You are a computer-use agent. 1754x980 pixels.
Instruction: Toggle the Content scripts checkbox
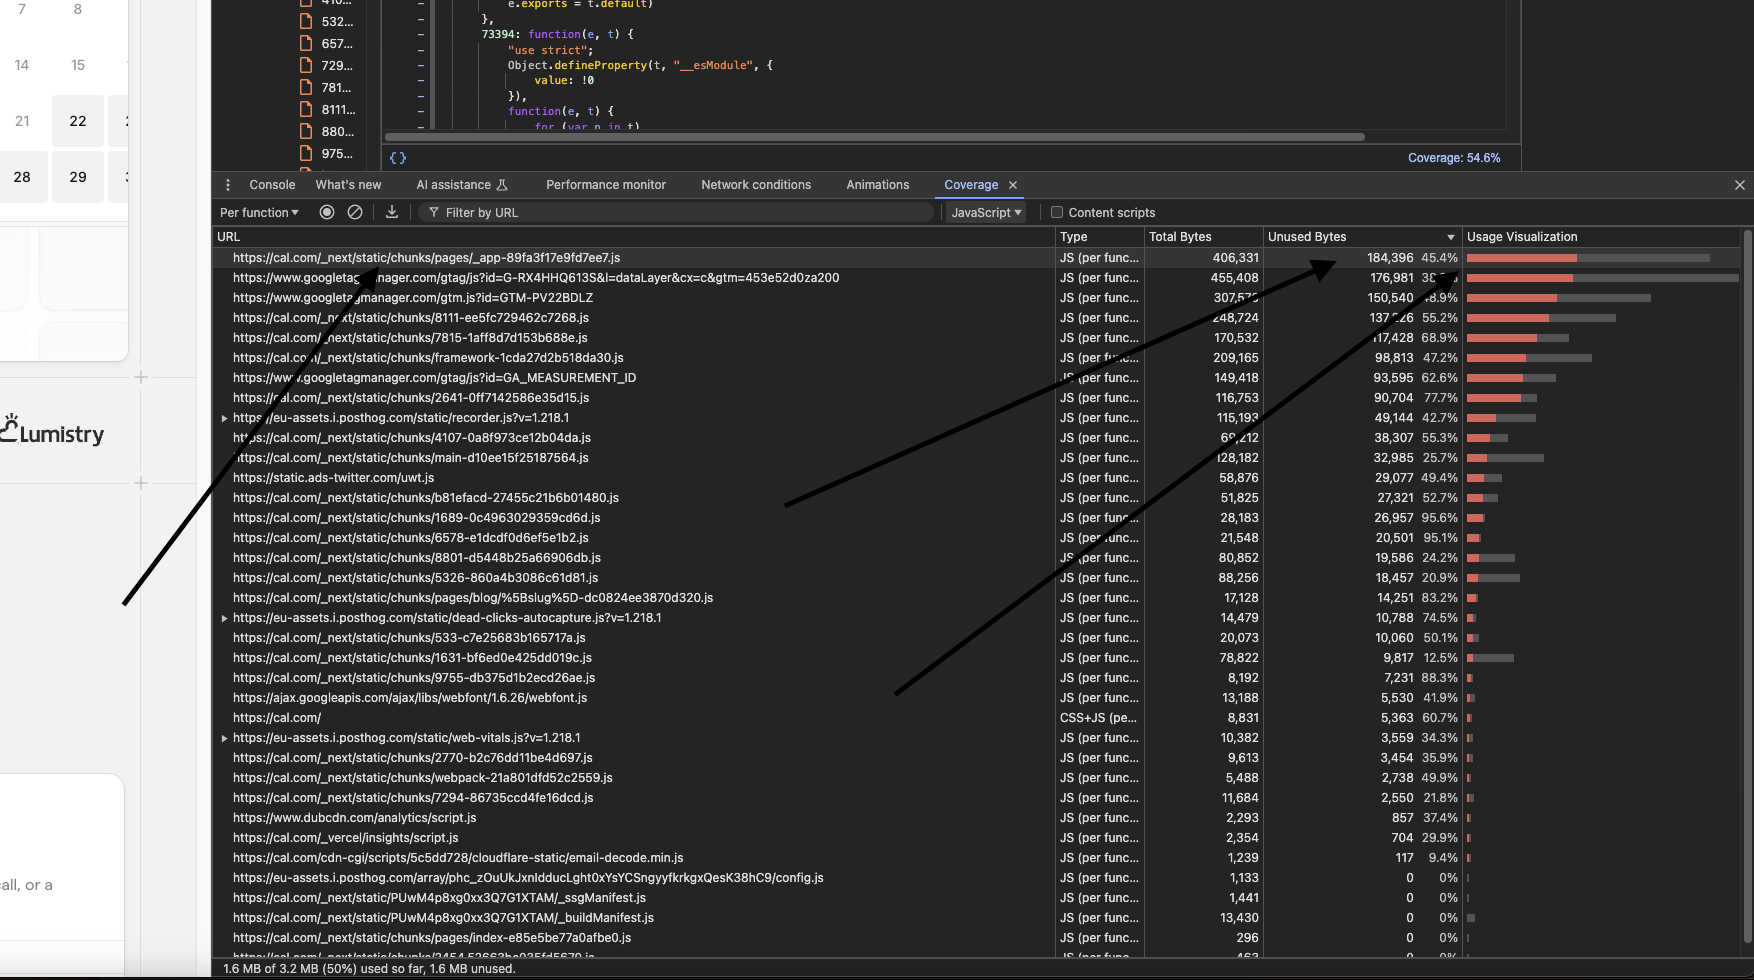click(x=1057, y=212)
